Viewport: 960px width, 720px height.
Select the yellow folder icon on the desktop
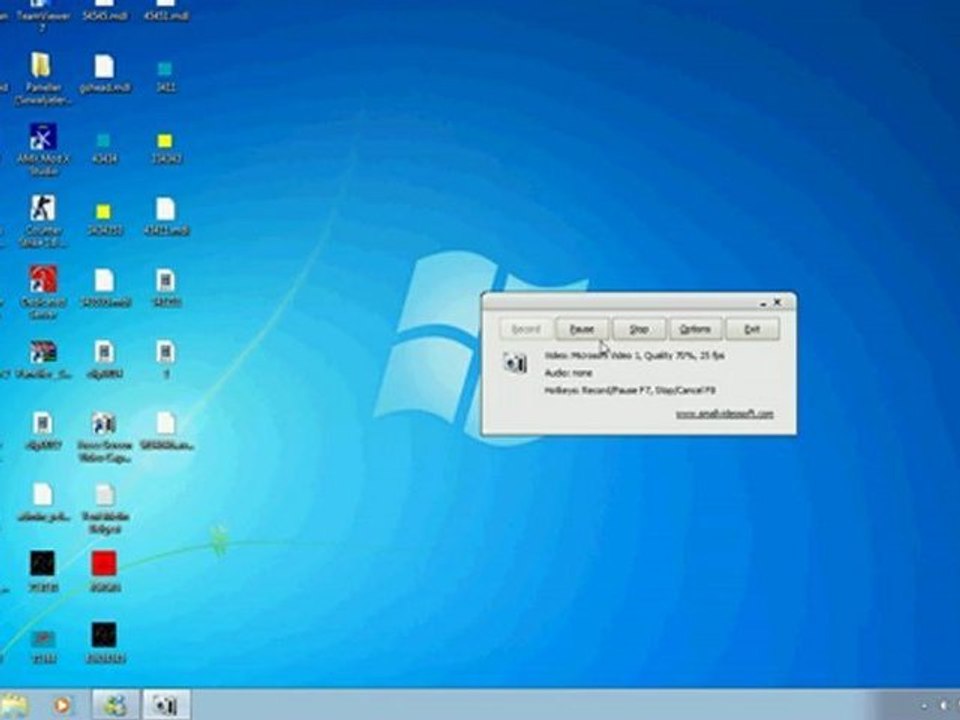pyautogui.click(x=42, y=78)
